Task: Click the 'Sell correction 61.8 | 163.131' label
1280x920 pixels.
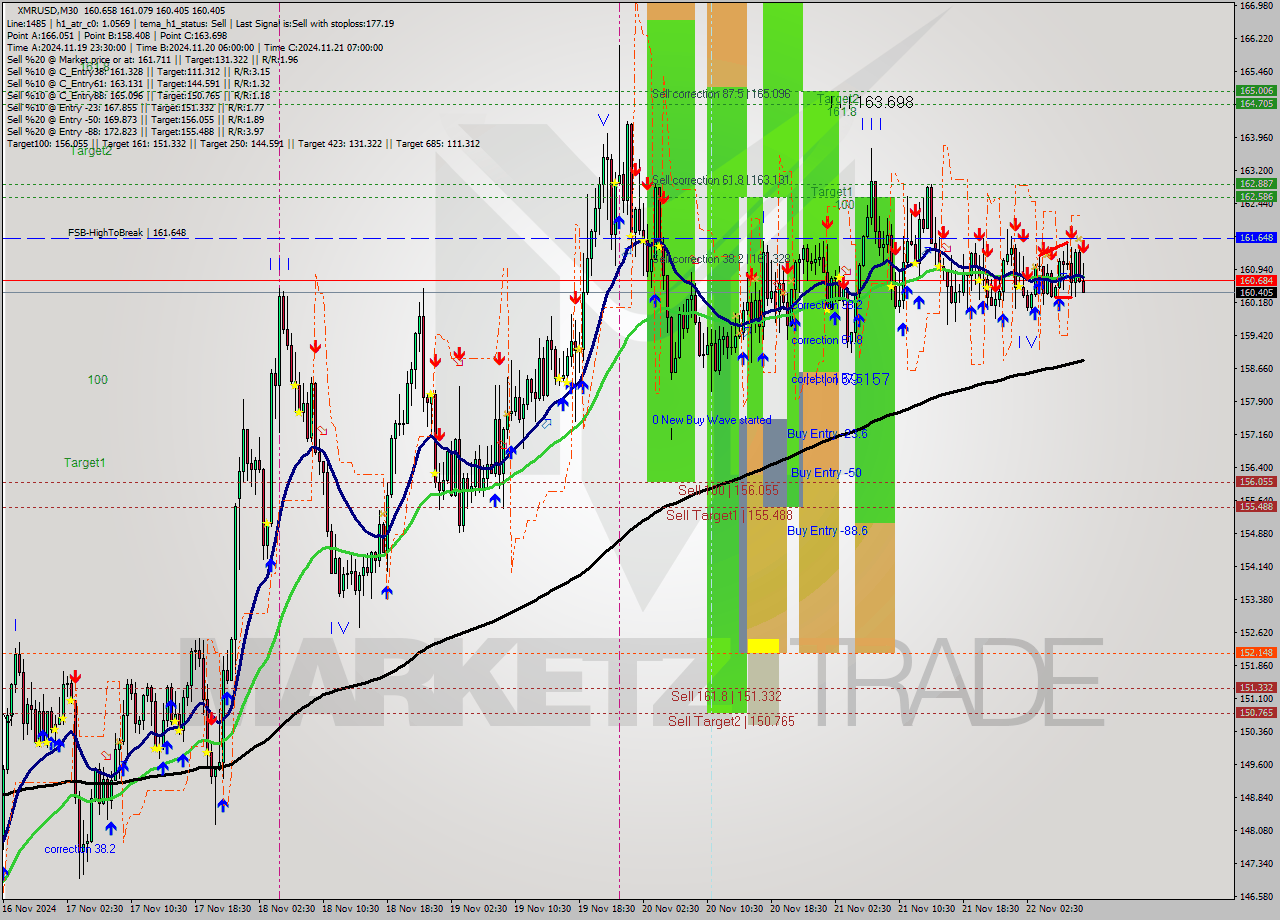Action: tap(721, 181)
